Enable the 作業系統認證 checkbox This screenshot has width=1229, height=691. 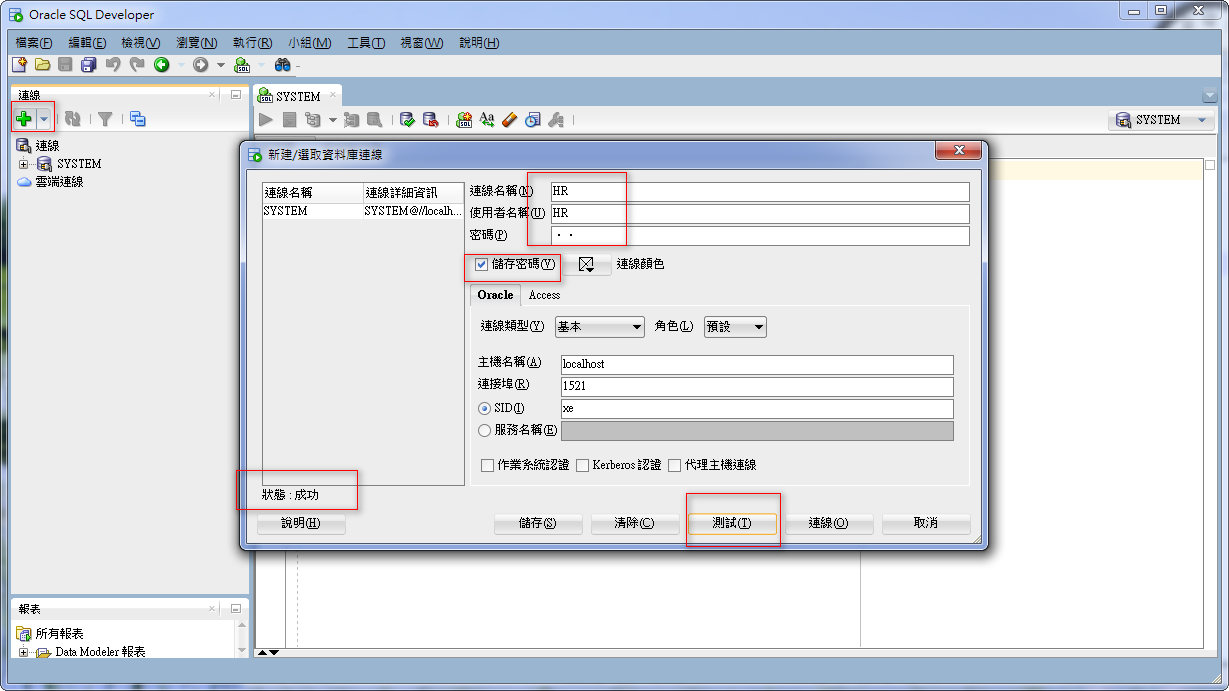(487, 466)
